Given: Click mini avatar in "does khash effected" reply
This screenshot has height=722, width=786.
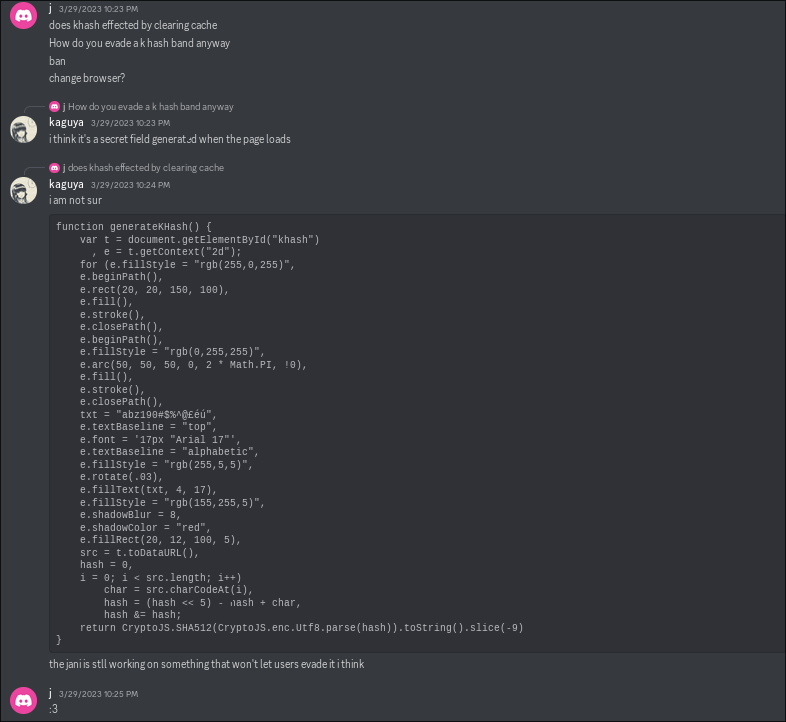Looking at the screenshot, I should tap(54, 168).
